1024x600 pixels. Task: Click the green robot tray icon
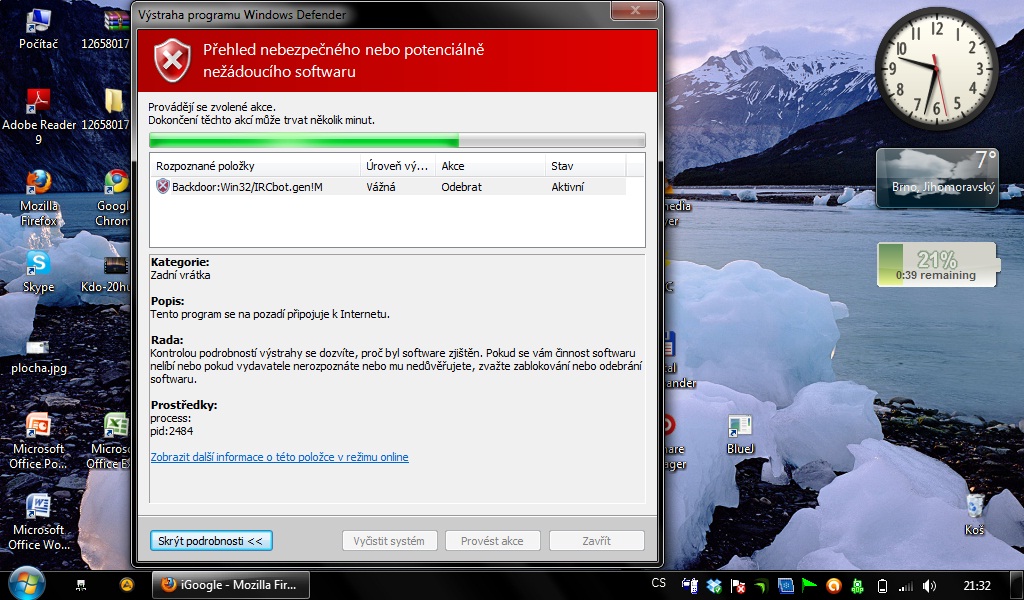857,586
